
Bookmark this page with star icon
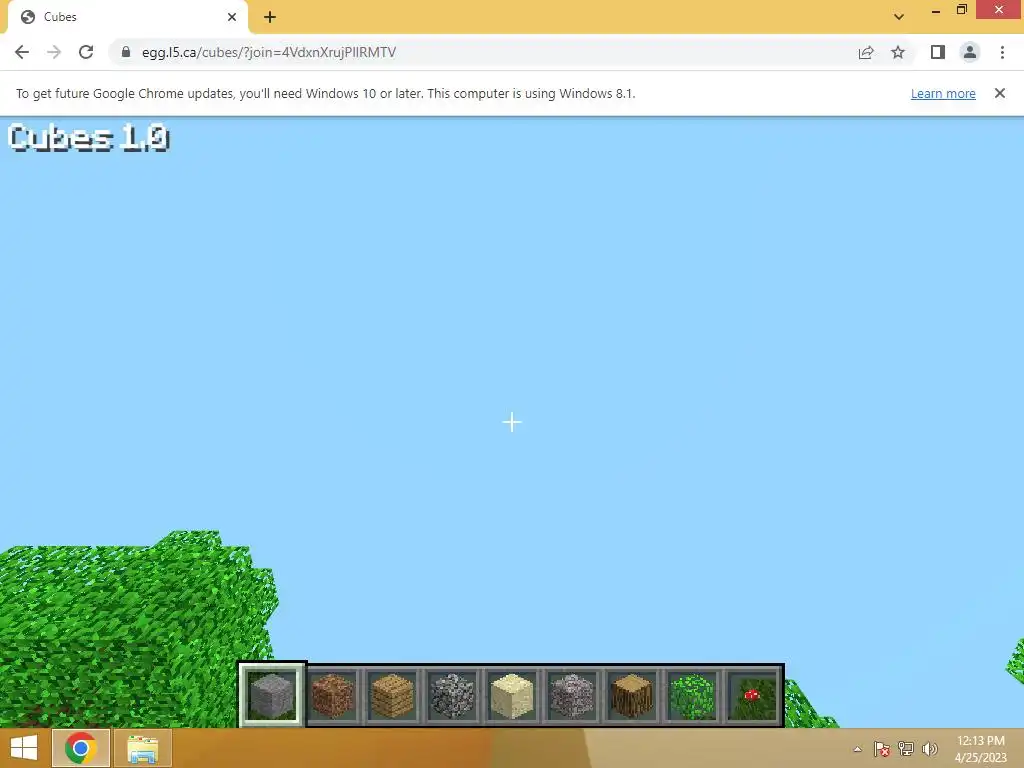(898, 52)
